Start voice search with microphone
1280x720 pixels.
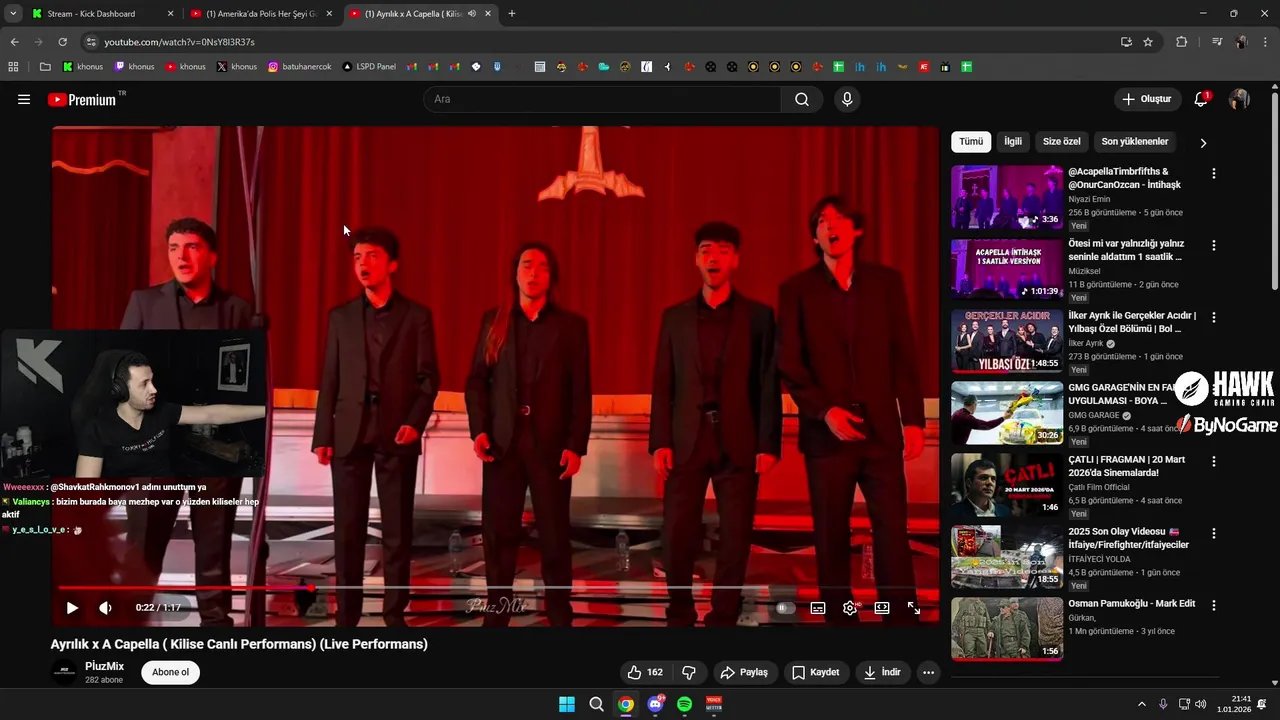(x=847, y=99)
